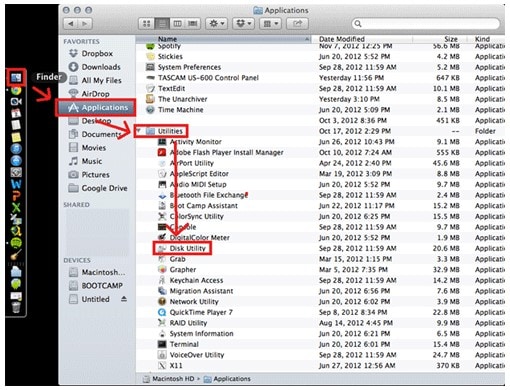Select System Preferences in the list
This screenshot has width=510, height=390.
pos(320,67)
